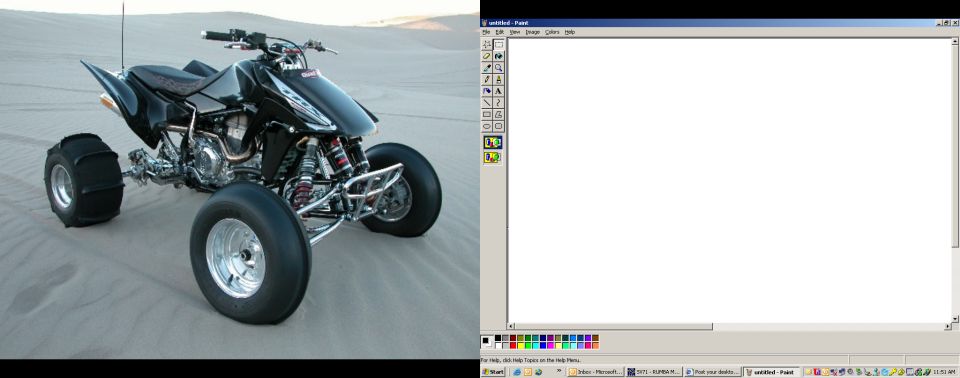Switch to the Inbox - Microsoft taskbar button
Screen dimensions: 960x378
(595, 372)
